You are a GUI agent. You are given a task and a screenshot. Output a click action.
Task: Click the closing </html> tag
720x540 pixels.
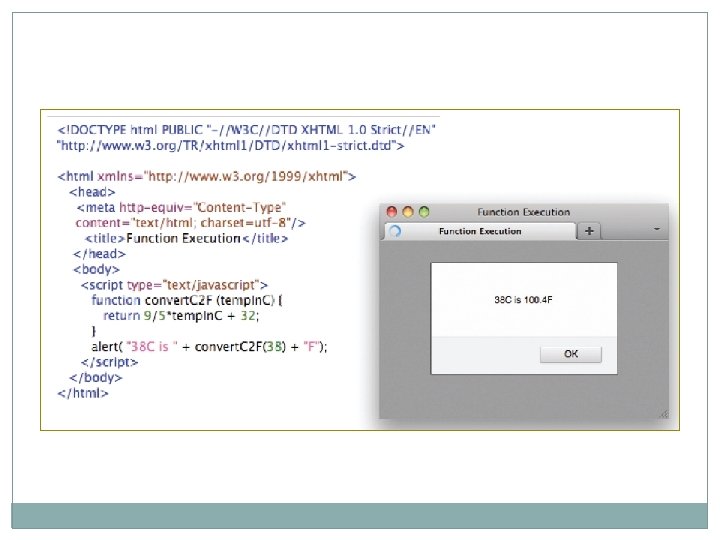tap(83, 393)
